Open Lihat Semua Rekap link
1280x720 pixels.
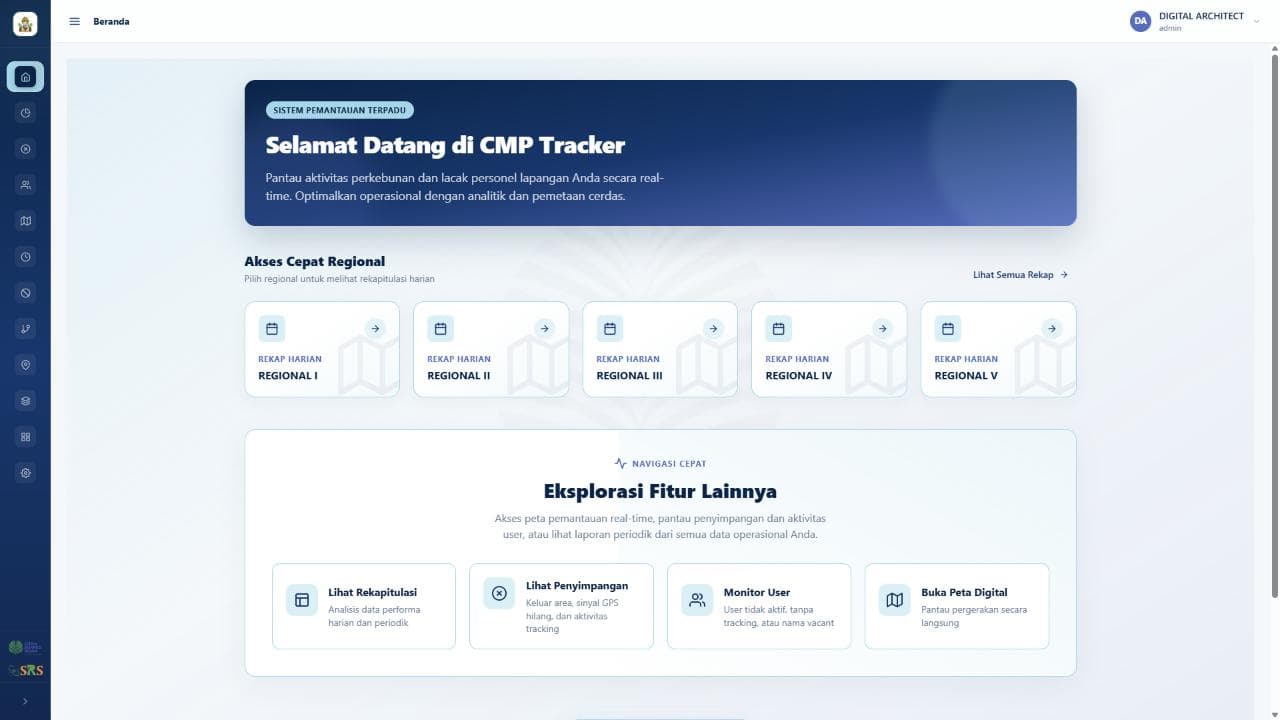click(1020, 274)
